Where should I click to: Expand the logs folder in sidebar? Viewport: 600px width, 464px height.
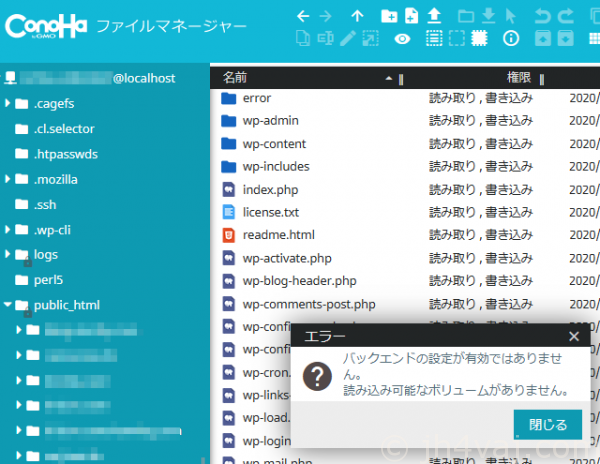(x=8, y=255)
